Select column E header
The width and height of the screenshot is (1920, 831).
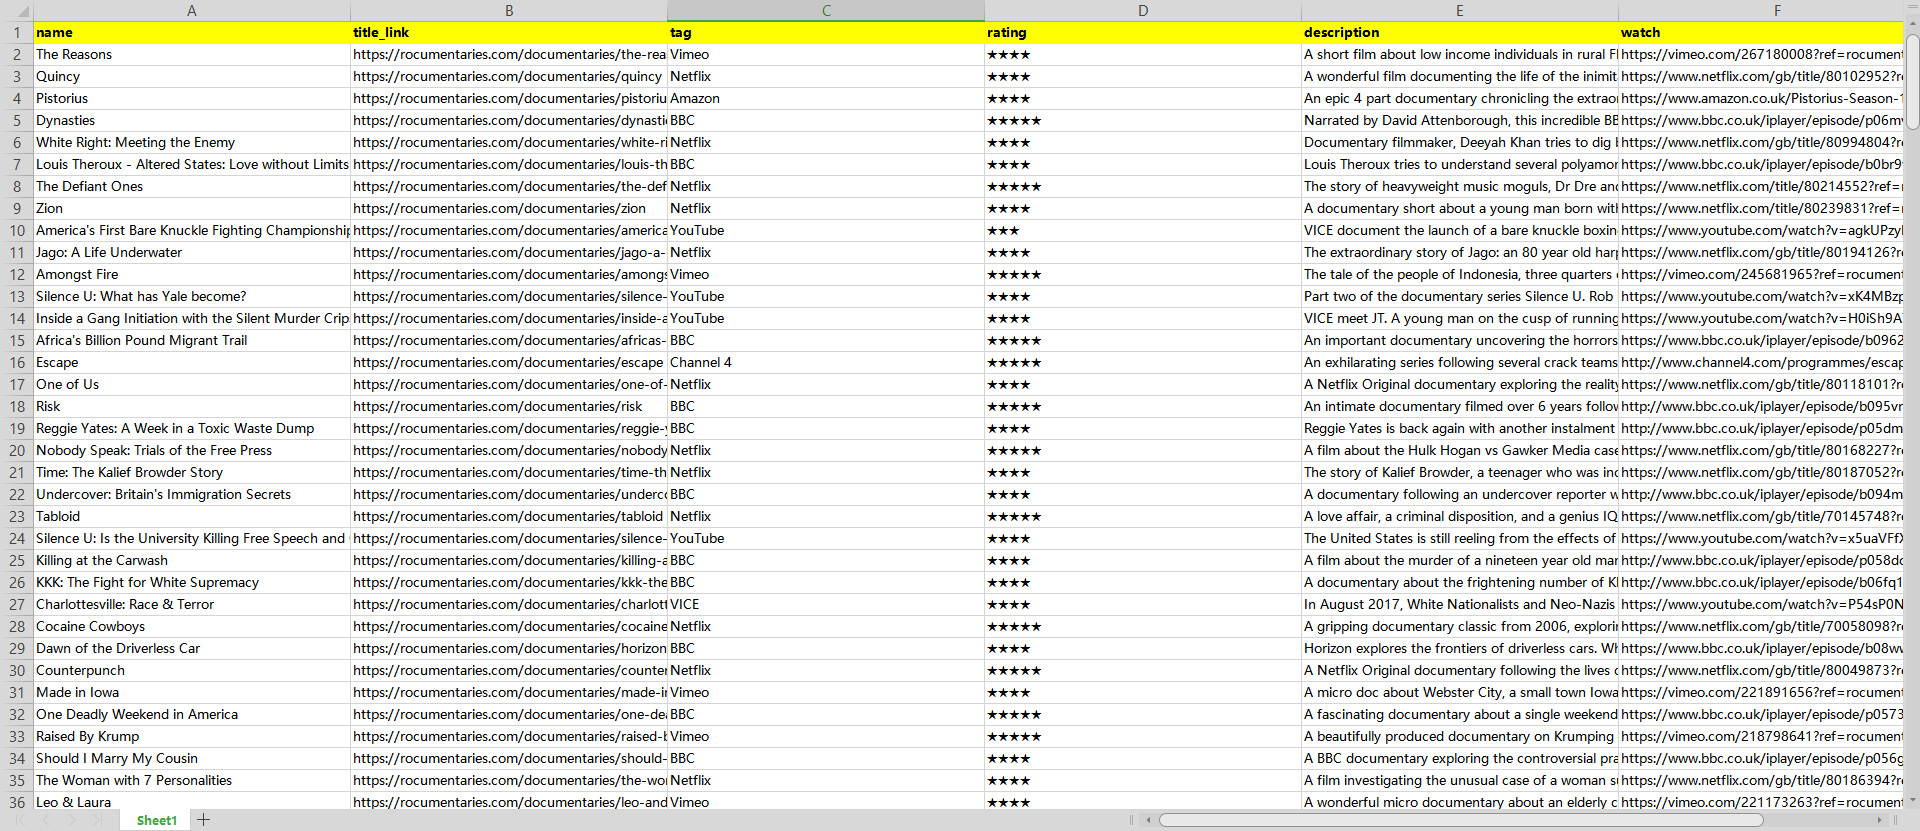click(x=1459, y=11)
